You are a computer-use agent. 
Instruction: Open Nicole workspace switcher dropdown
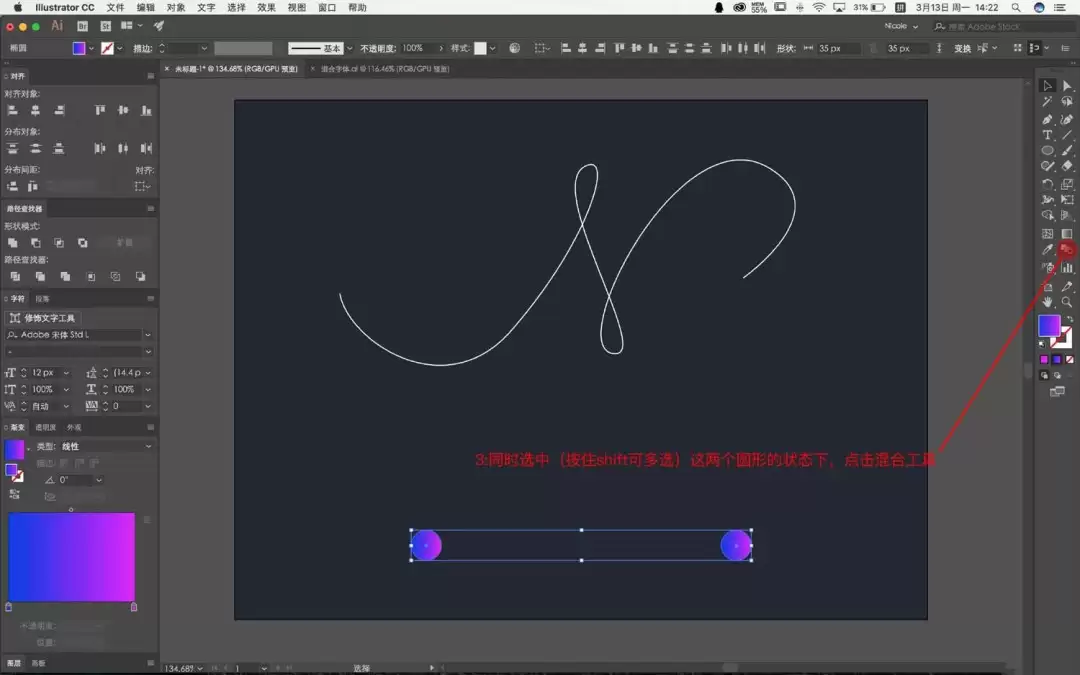(x=901, y=26)
